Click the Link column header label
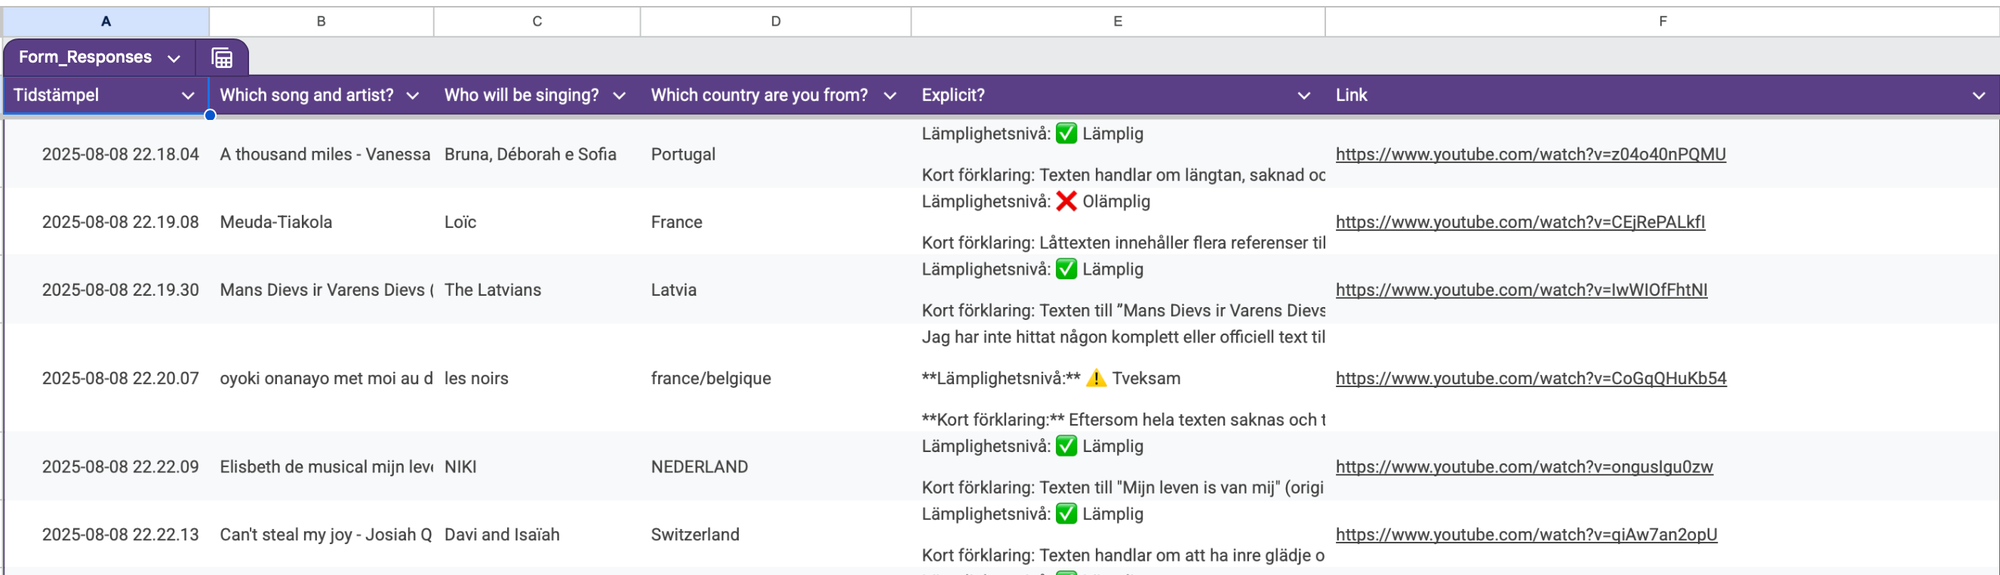Screen dimensions: 2000x575 pos(1351,96)
